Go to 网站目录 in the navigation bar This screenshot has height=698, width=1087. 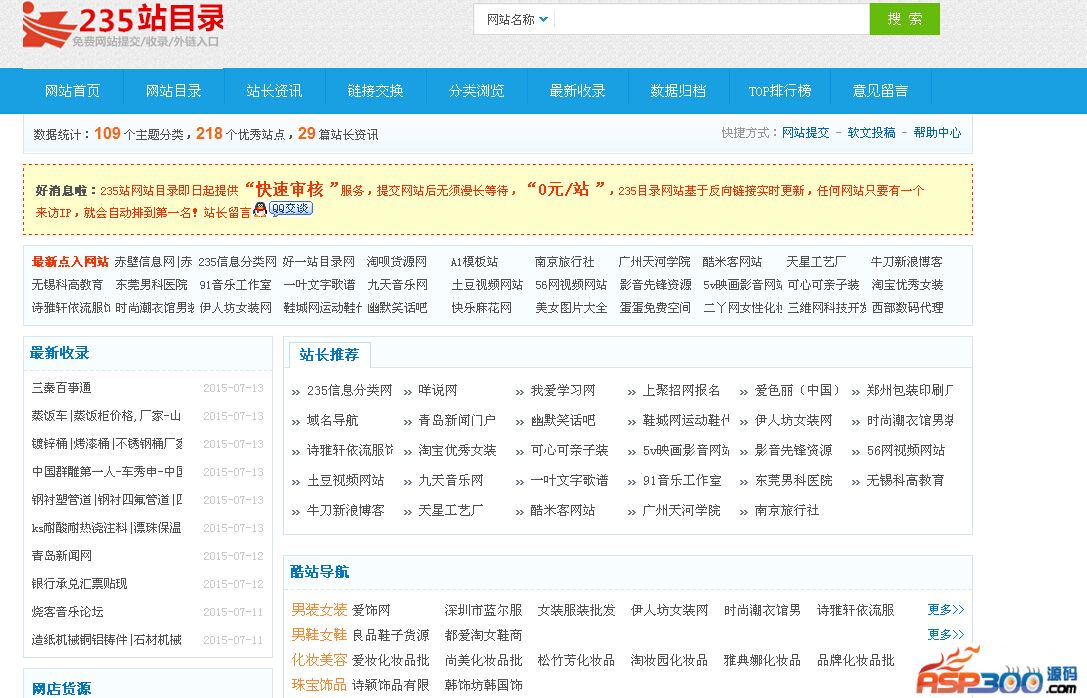point(174,91)
